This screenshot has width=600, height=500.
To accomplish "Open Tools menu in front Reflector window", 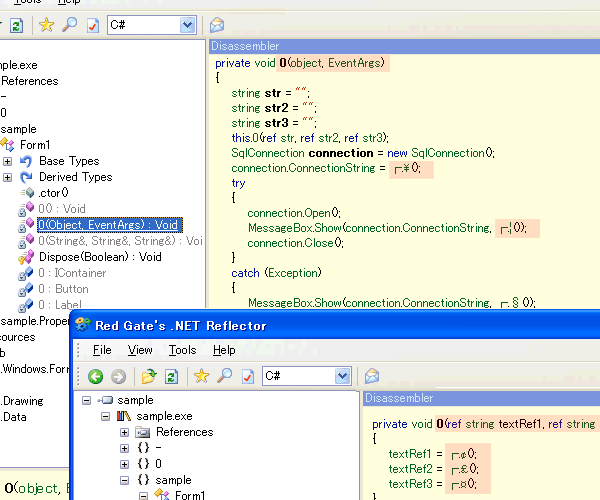I will (x=183, y=350).
